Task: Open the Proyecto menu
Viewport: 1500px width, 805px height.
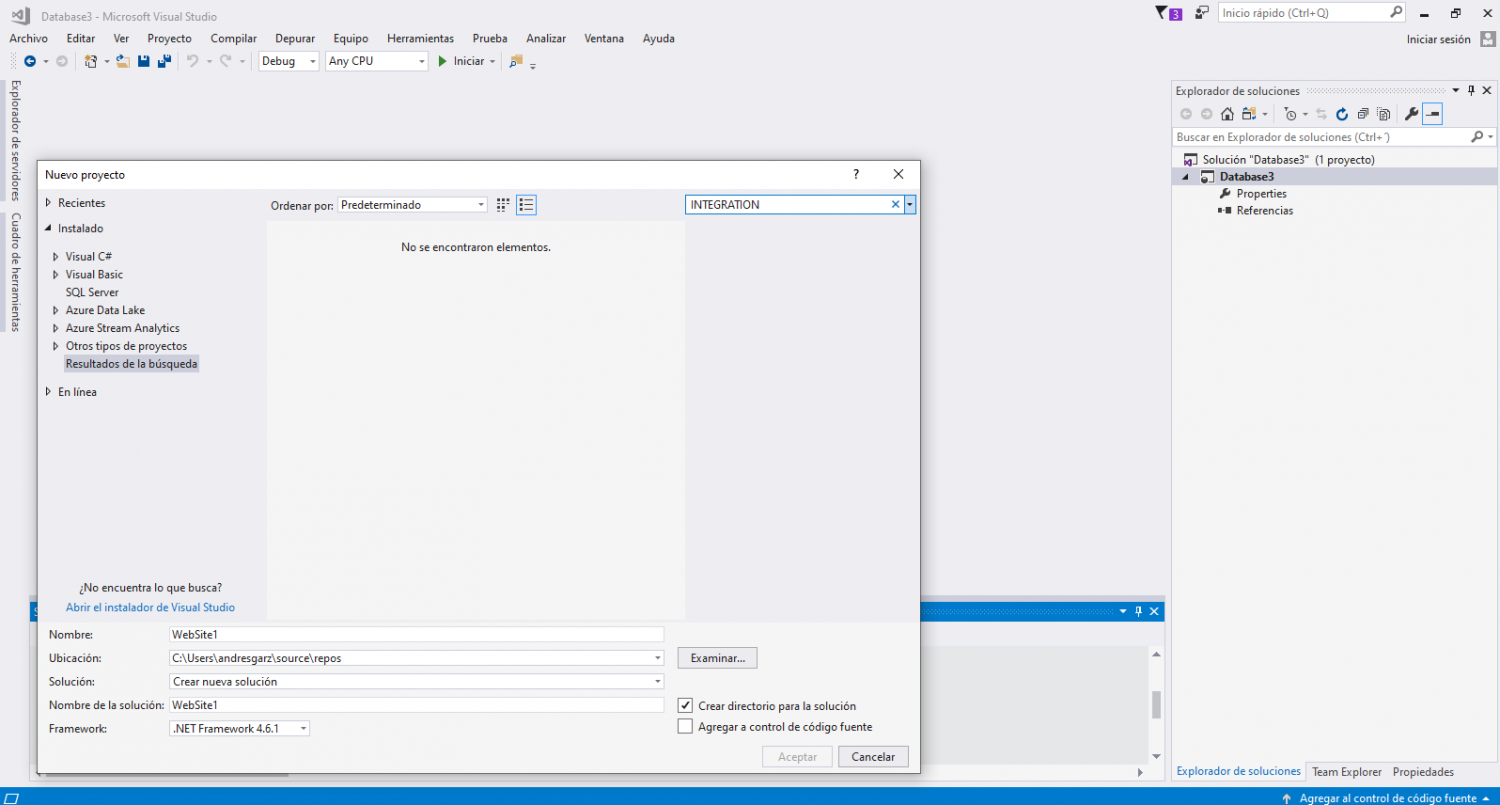Action: click(169, 38)
